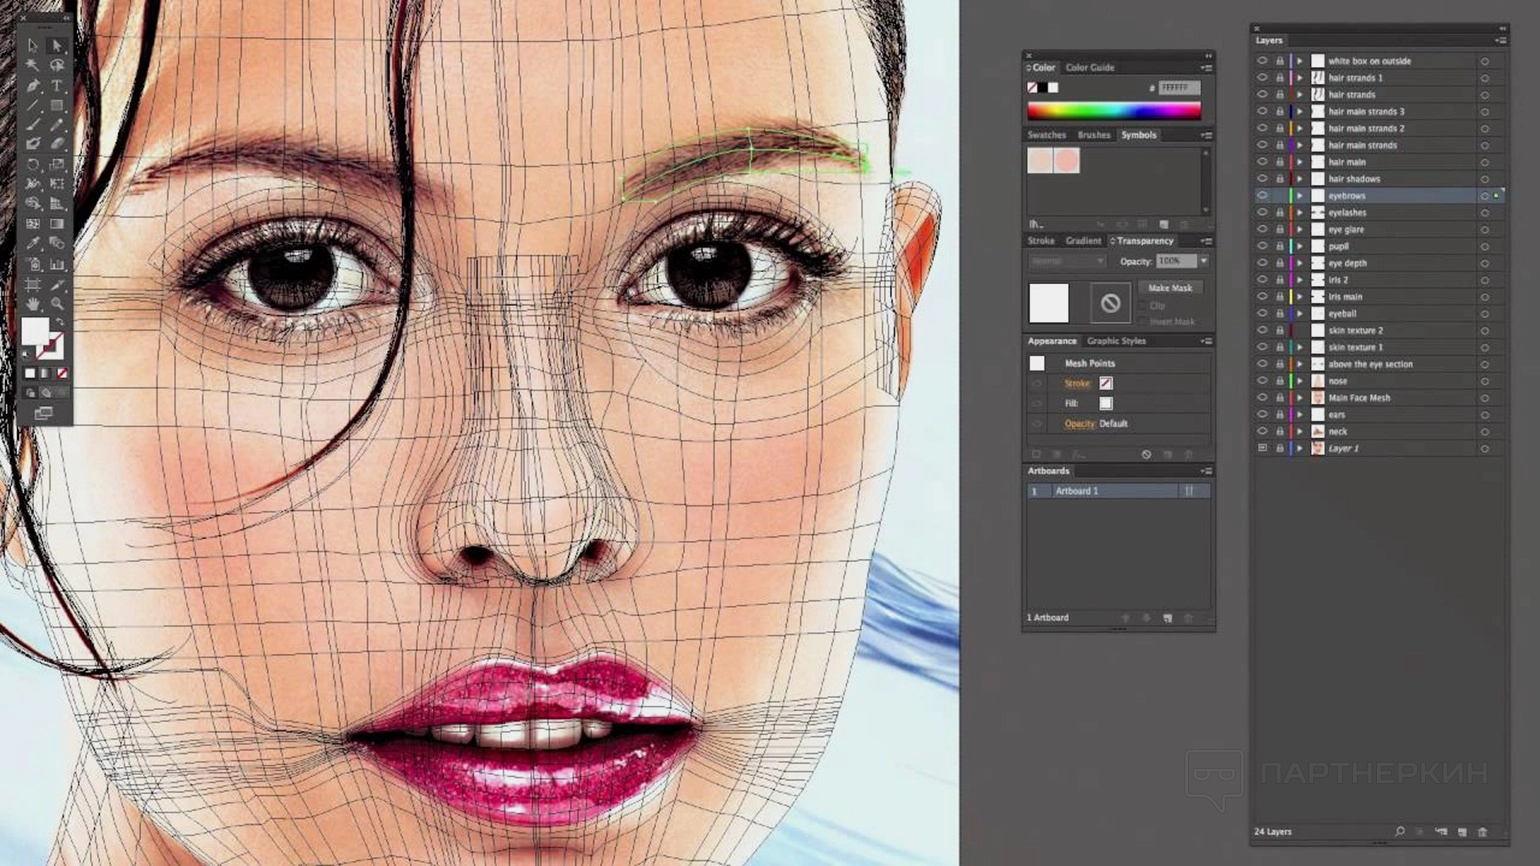Pick the Magic Wand tool
The width and height of the screenshot is (1540, 866).
pyautogui.click(x=33, y=66)
